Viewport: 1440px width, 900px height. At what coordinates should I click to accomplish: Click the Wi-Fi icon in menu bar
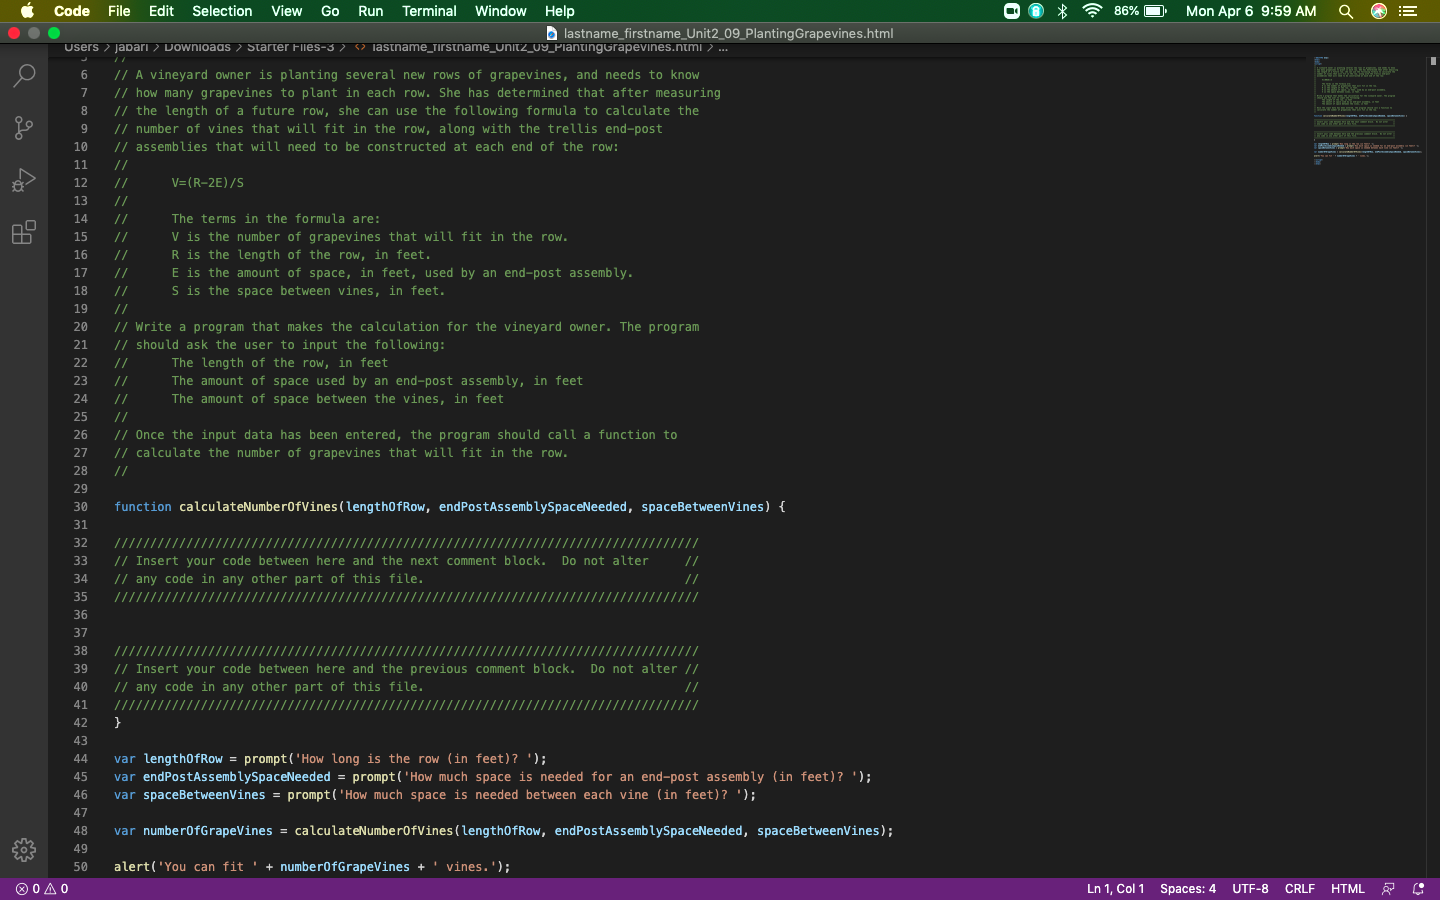[x=1091, y=11]
